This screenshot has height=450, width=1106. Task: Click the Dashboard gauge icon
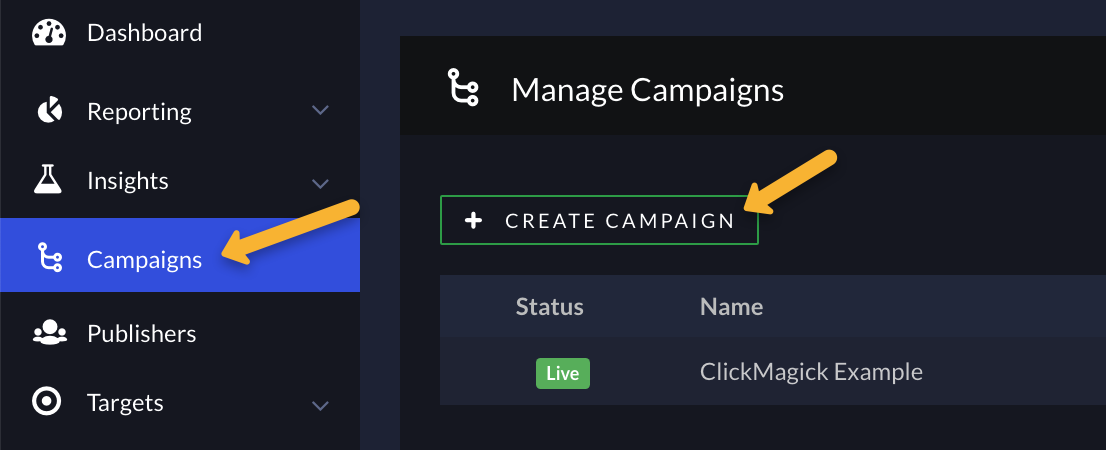coord(49,33)
